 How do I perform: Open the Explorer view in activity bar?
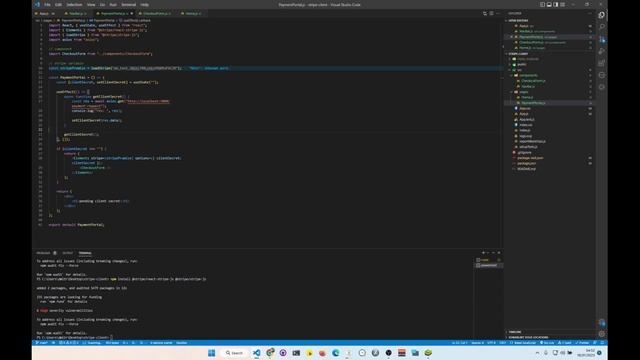coord(602,15)
